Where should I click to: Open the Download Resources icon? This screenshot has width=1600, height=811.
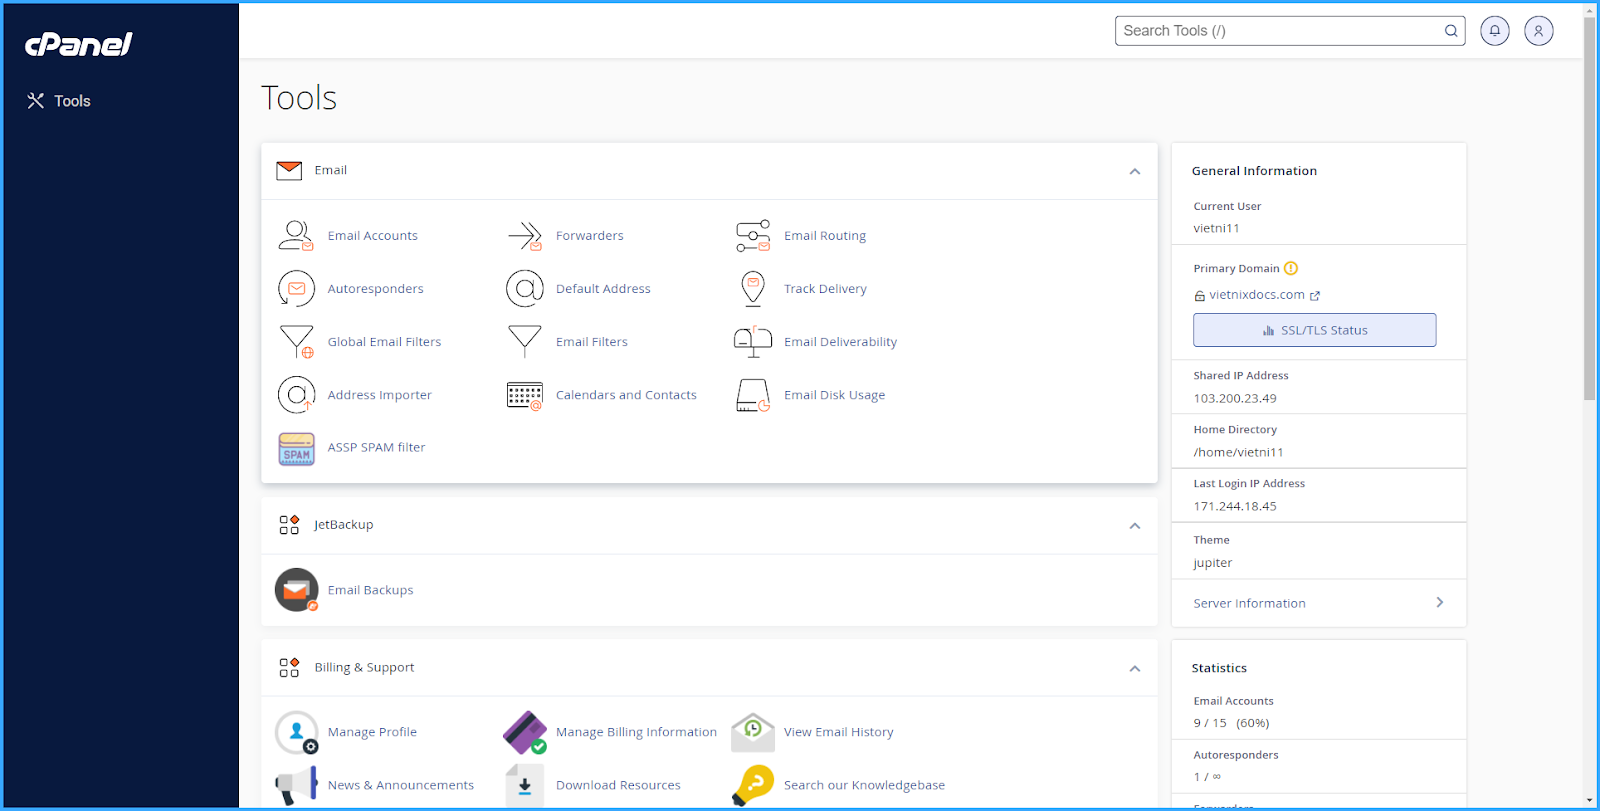(525, 786)
